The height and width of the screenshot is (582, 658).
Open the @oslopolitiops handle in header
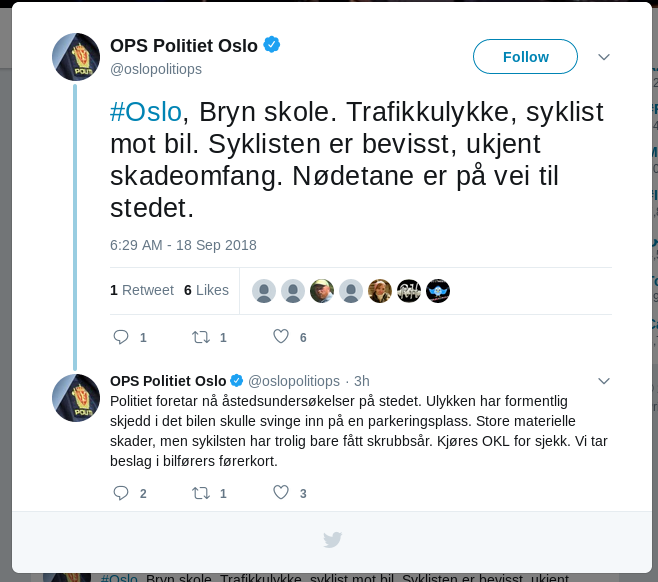coord(156,68)
